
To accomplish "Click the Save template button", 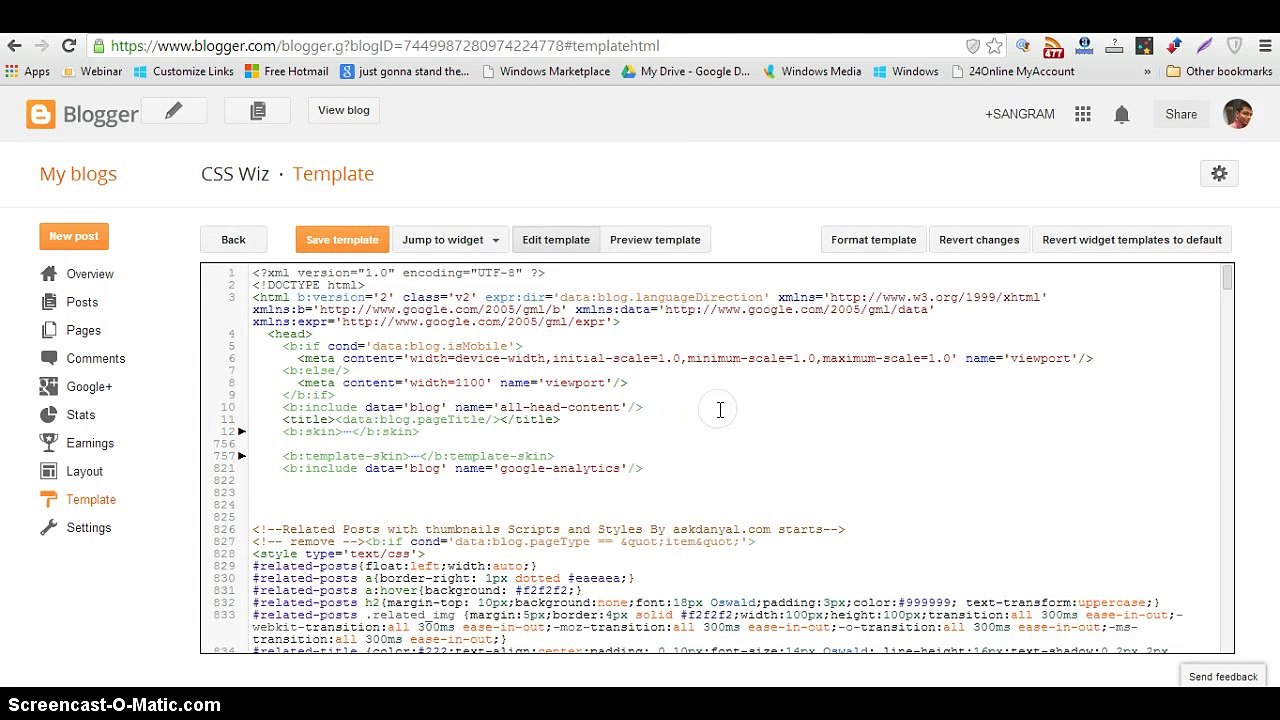I will pos(342,240).
